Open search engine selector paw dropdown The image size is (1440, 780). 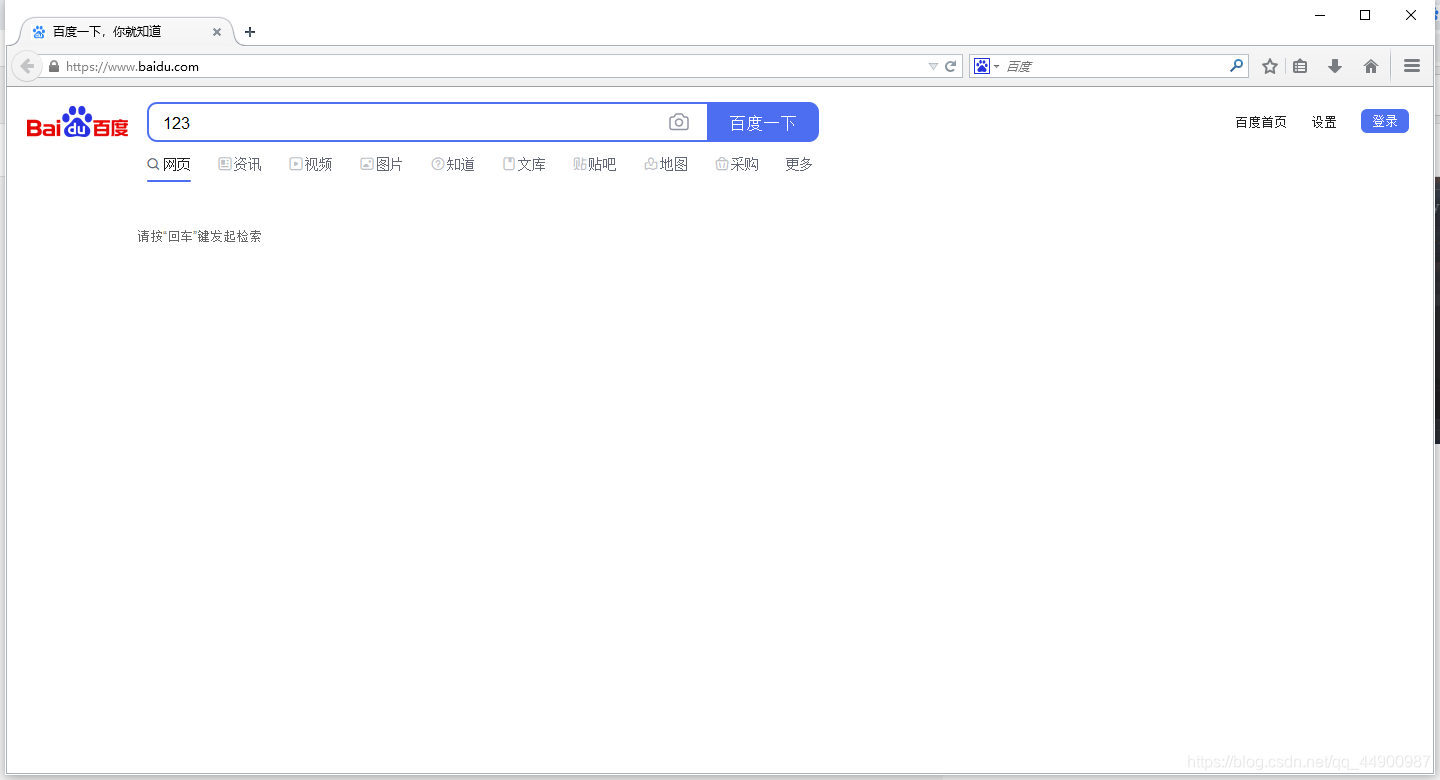(x=986, y=66)
